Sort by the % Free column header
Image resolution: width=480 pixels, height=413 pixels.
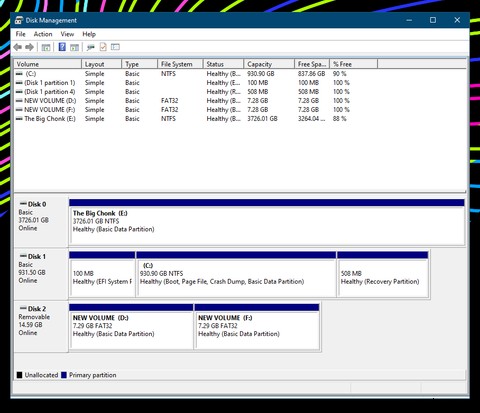(353, 64)
